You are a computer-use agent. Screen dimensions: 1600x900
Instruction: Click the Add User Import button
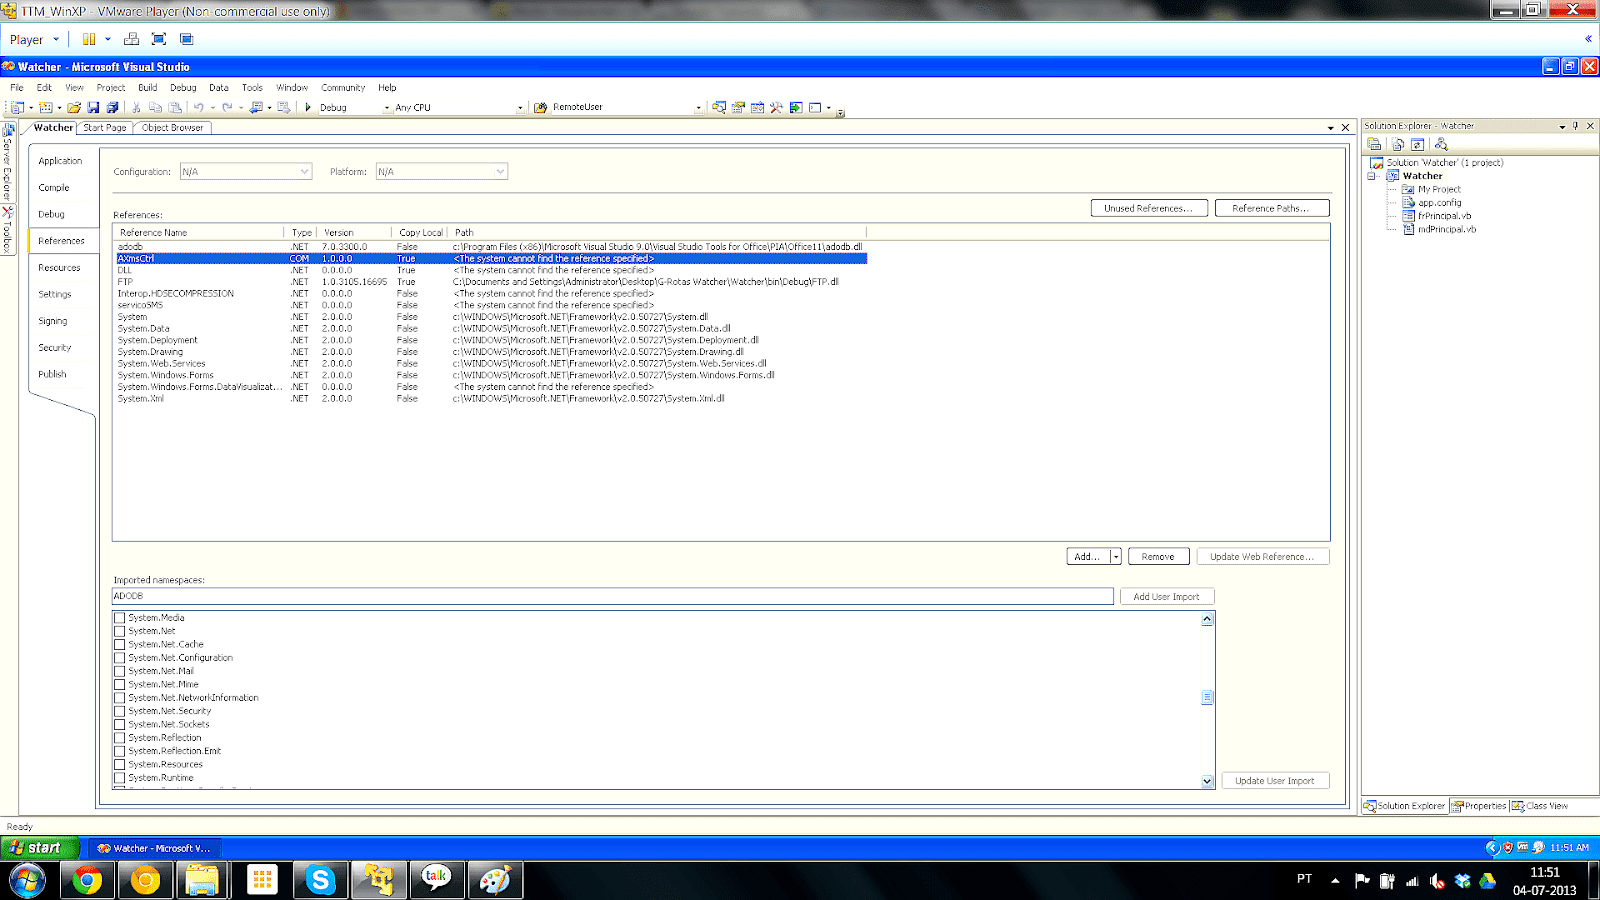pyautogui.click(x=1167, y=597)
